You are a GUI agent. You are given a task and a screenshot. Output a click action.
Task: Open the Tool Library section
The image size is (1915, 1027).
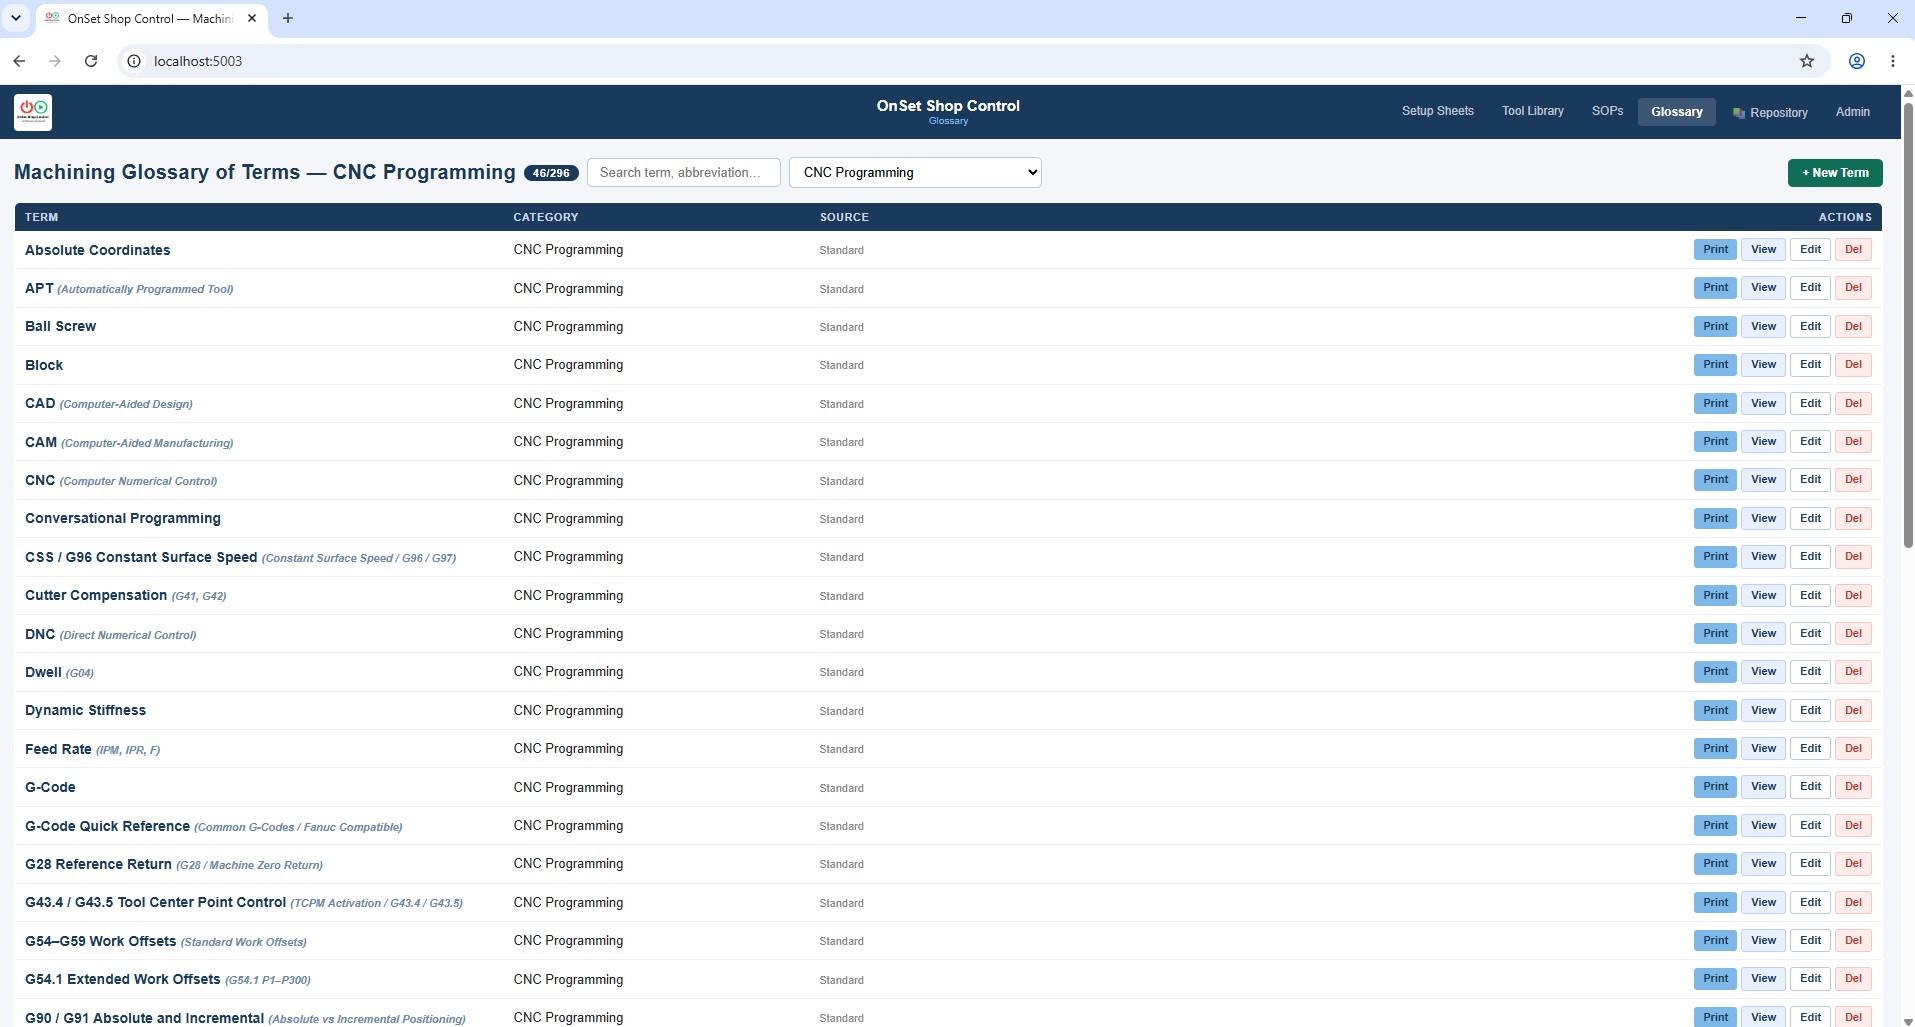[x=1532, y=111]
